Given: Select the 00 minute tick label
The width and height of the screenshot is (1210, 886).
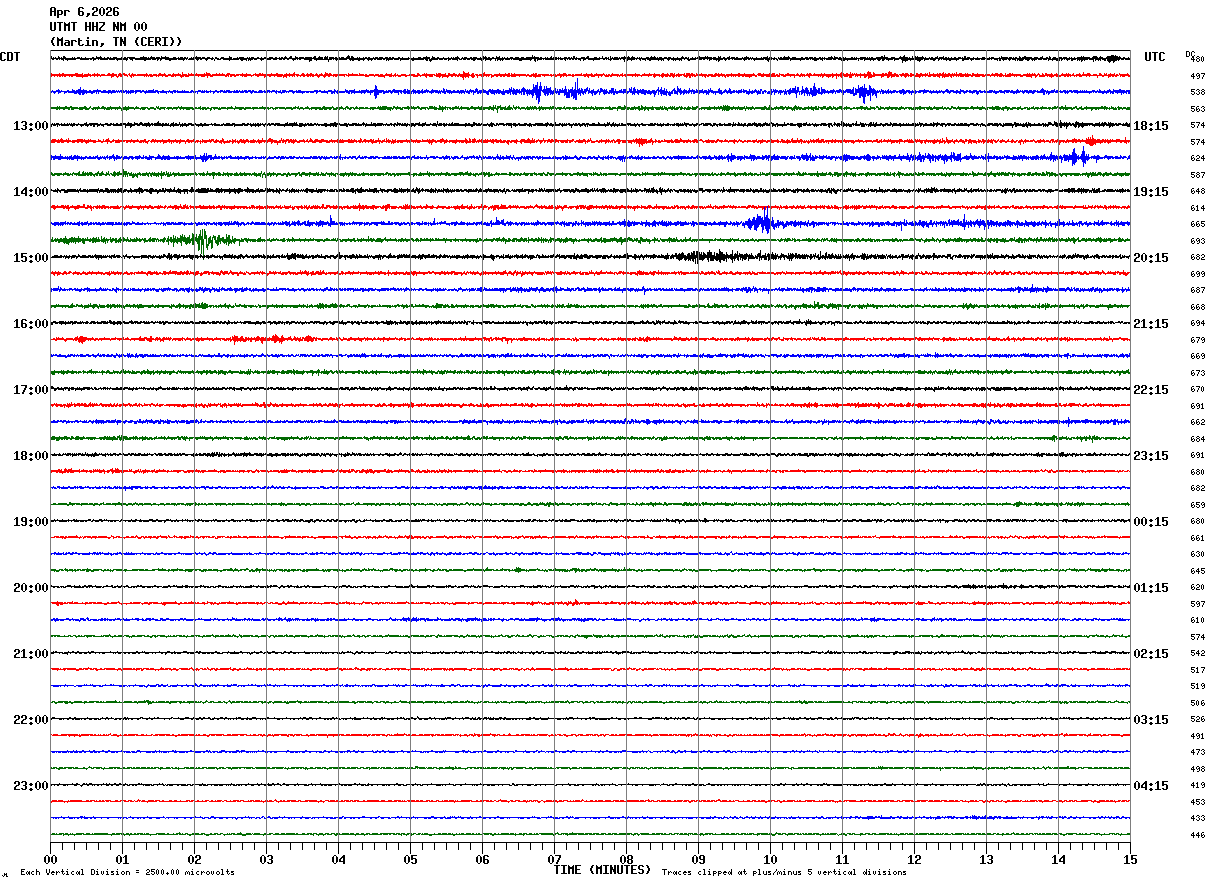Looking at the screenshot, I should click(50, 859).
